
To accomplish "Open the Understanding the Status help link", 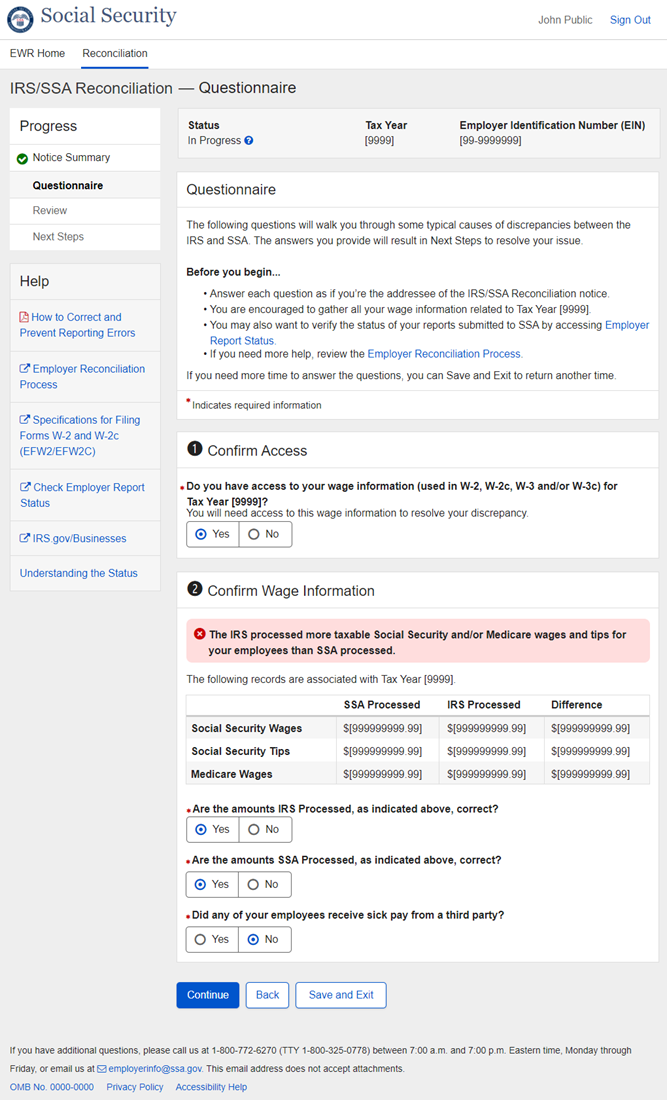I will (x=79, y=573).
